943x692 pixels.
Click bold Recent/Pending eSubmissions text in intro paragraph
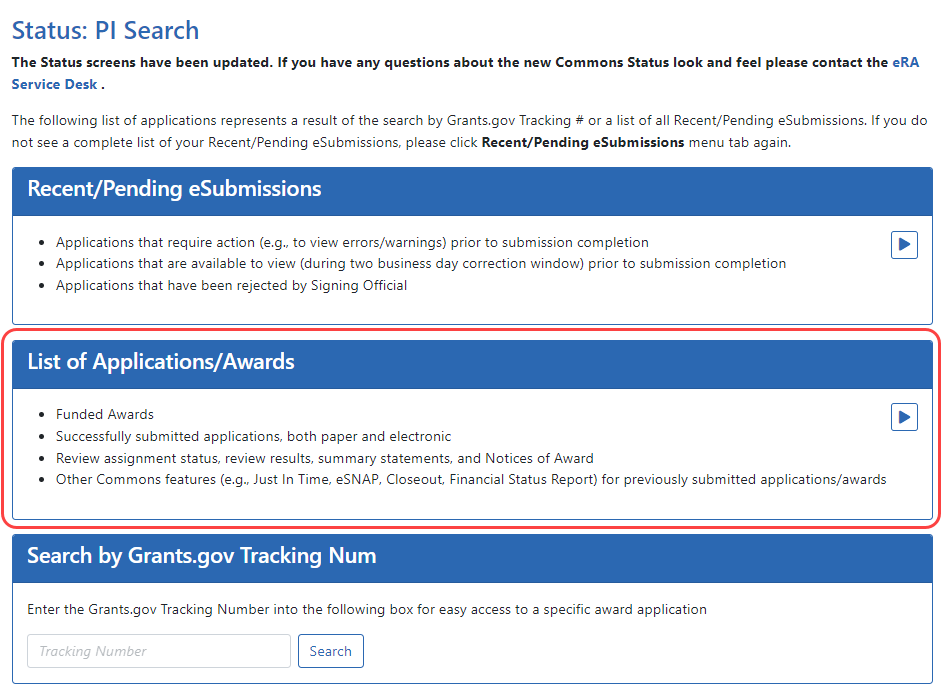click(582, 142)
